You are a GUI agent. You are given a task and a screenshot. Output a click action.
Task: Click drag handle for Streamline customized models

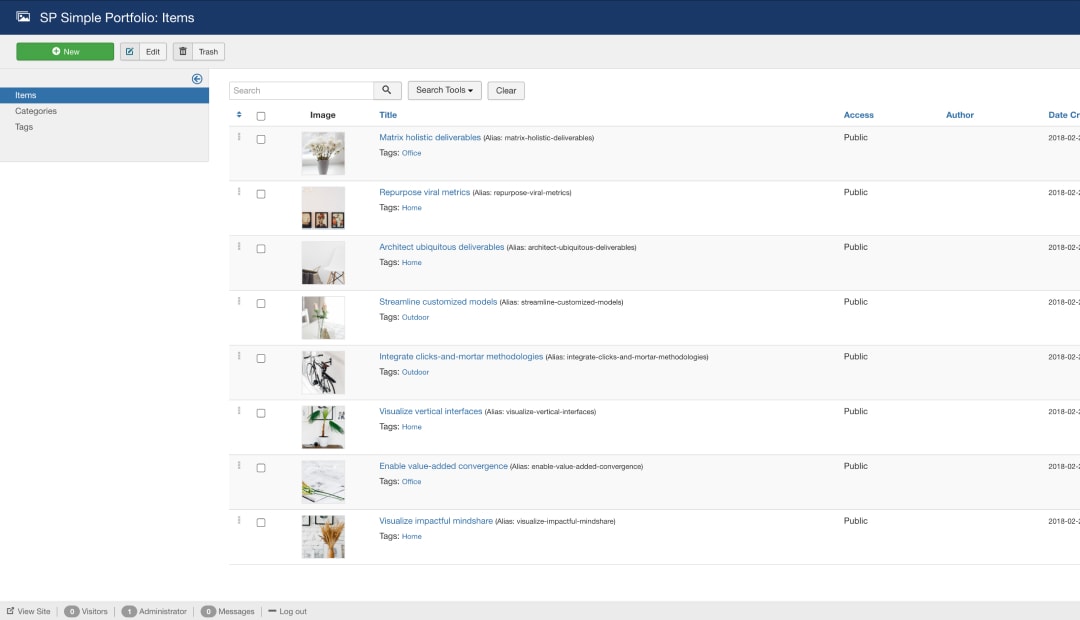[x=239, y=301]
